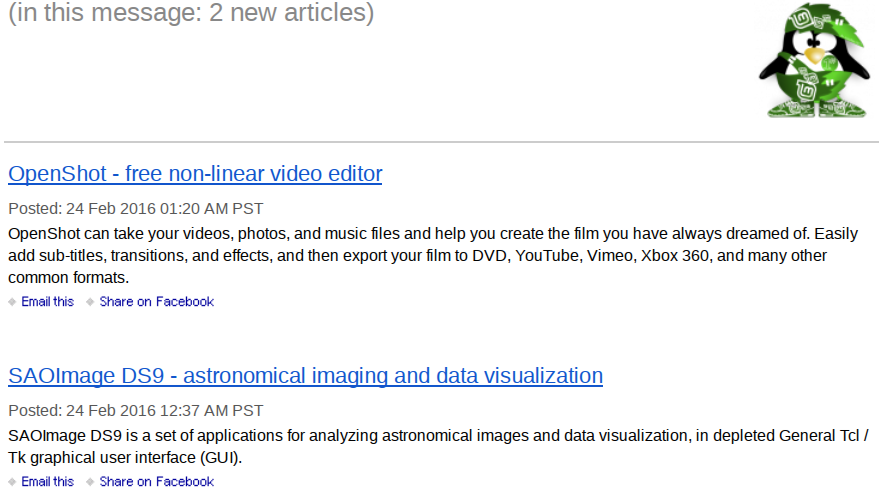Click the bullet icon beside SAOImage's Email this
The width and height of the screenshot is (884, 495).
tap(12, 482)
